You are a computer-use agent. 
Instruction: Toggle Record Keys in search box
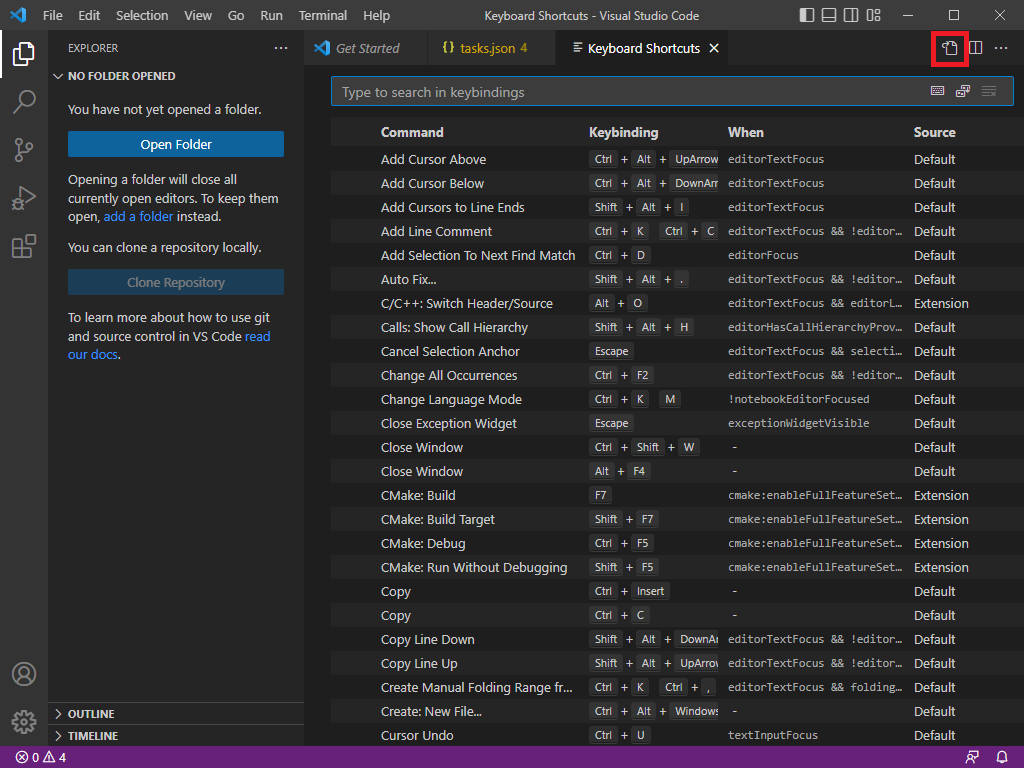[937, 91]
